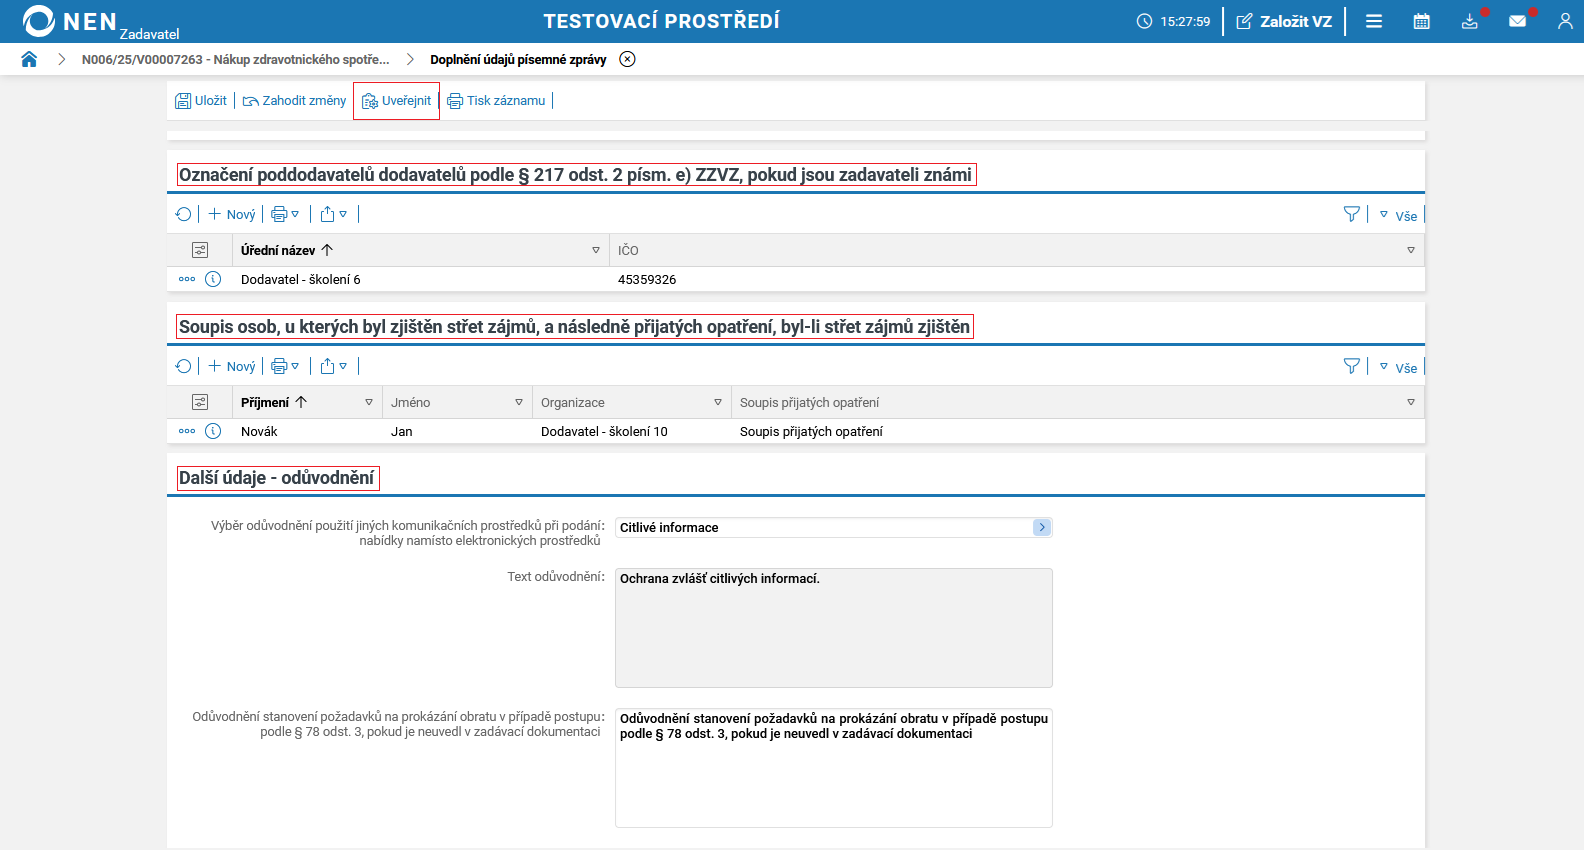Show info for Novák row
Screen dimensions: 1584x851
point(213,431)
